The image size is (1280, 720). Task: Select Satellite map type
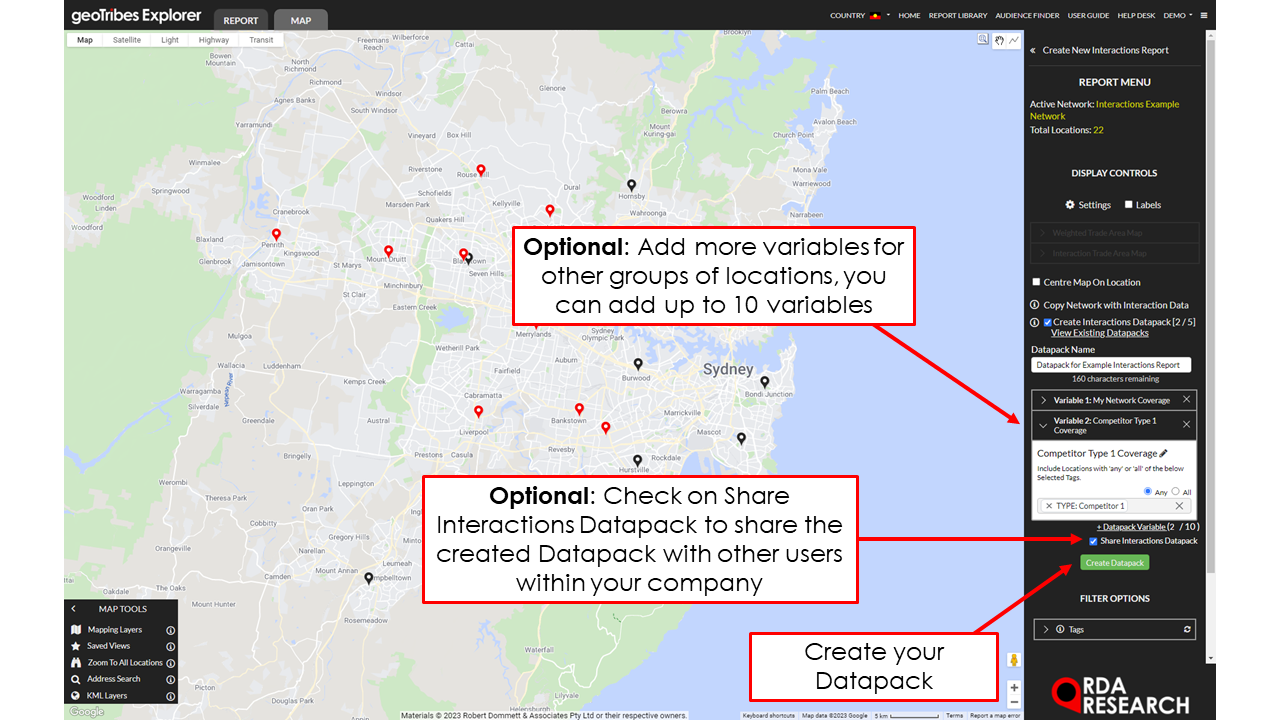[127, 40]
